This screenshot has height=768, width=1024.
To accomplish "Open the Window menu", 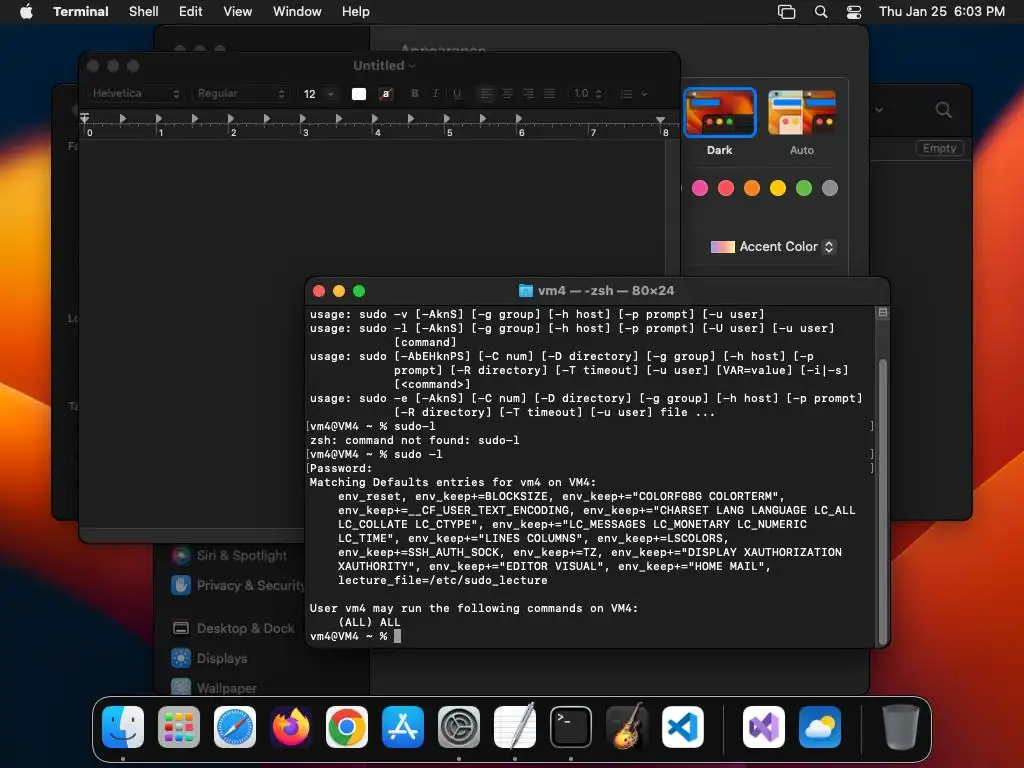I will (x=297, y=12).
